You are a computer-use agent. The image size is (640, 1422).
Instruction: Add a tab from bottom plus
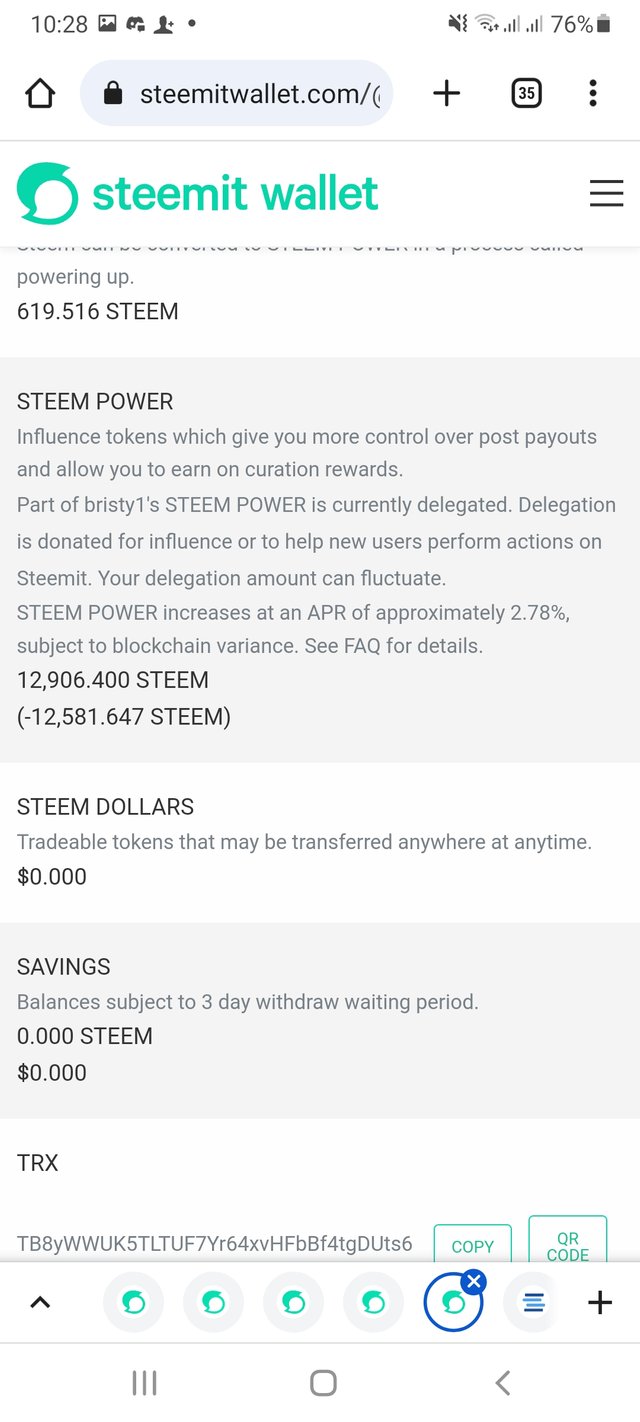coord(600,1302)
